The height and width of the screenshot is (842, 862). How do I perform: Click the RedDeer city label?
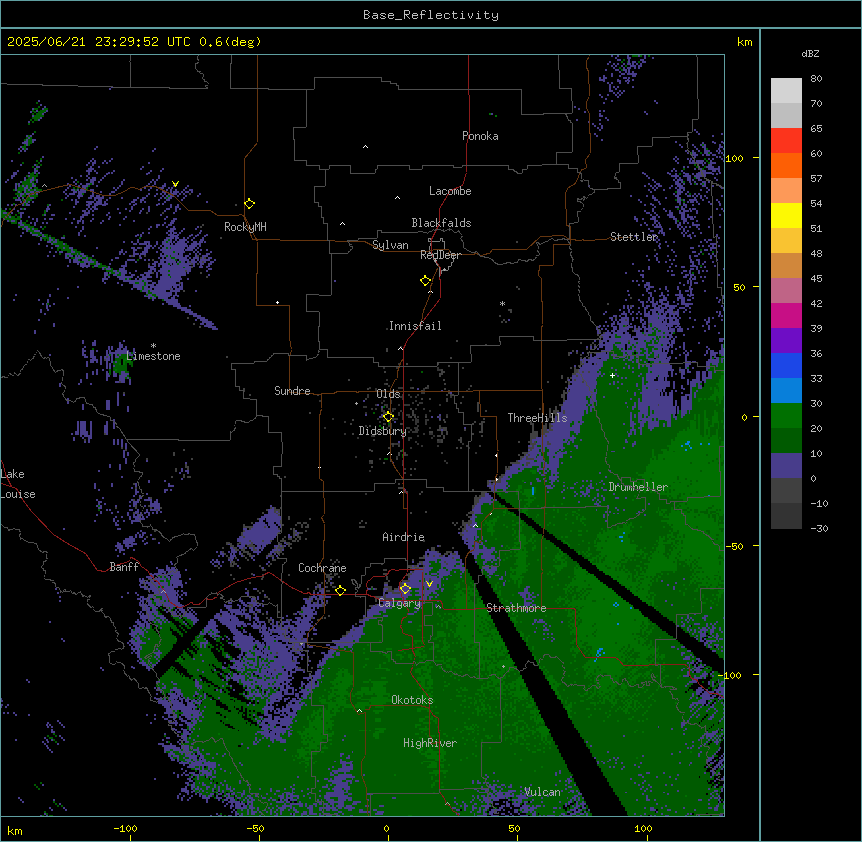tap(440, 255)
